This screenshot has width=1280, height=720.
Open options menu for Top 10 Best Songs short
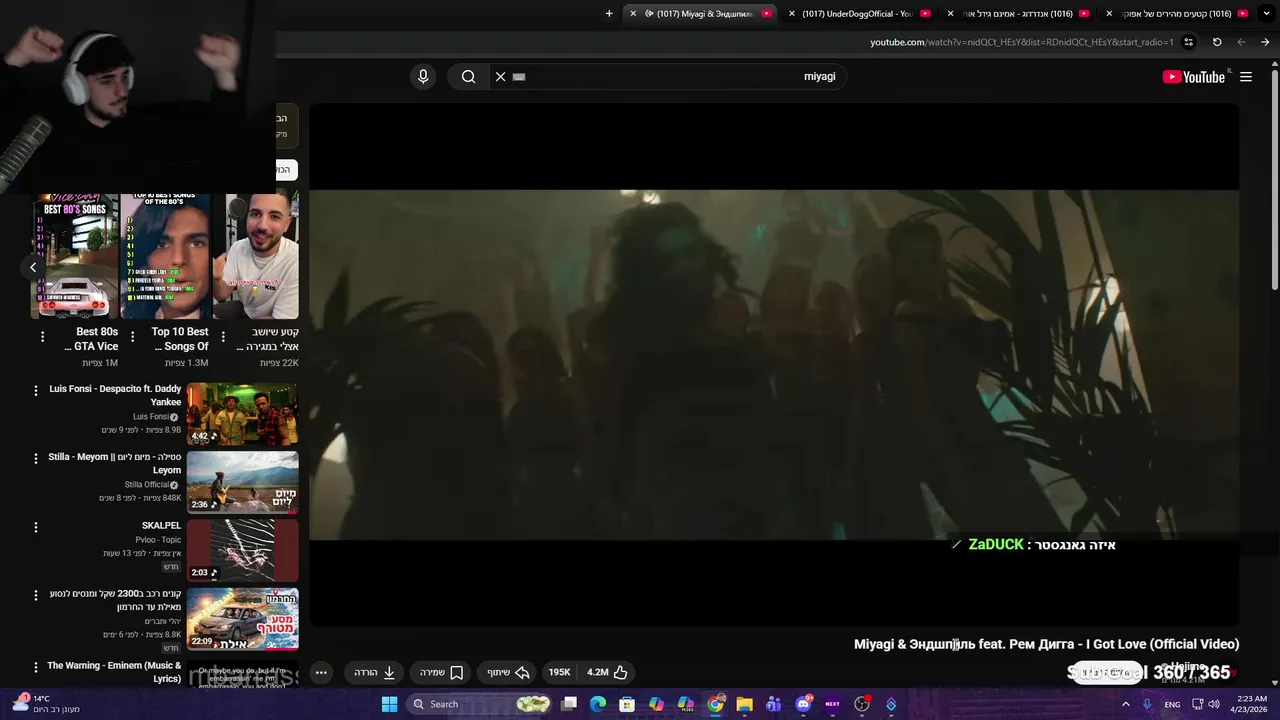[x=132, y=337]
